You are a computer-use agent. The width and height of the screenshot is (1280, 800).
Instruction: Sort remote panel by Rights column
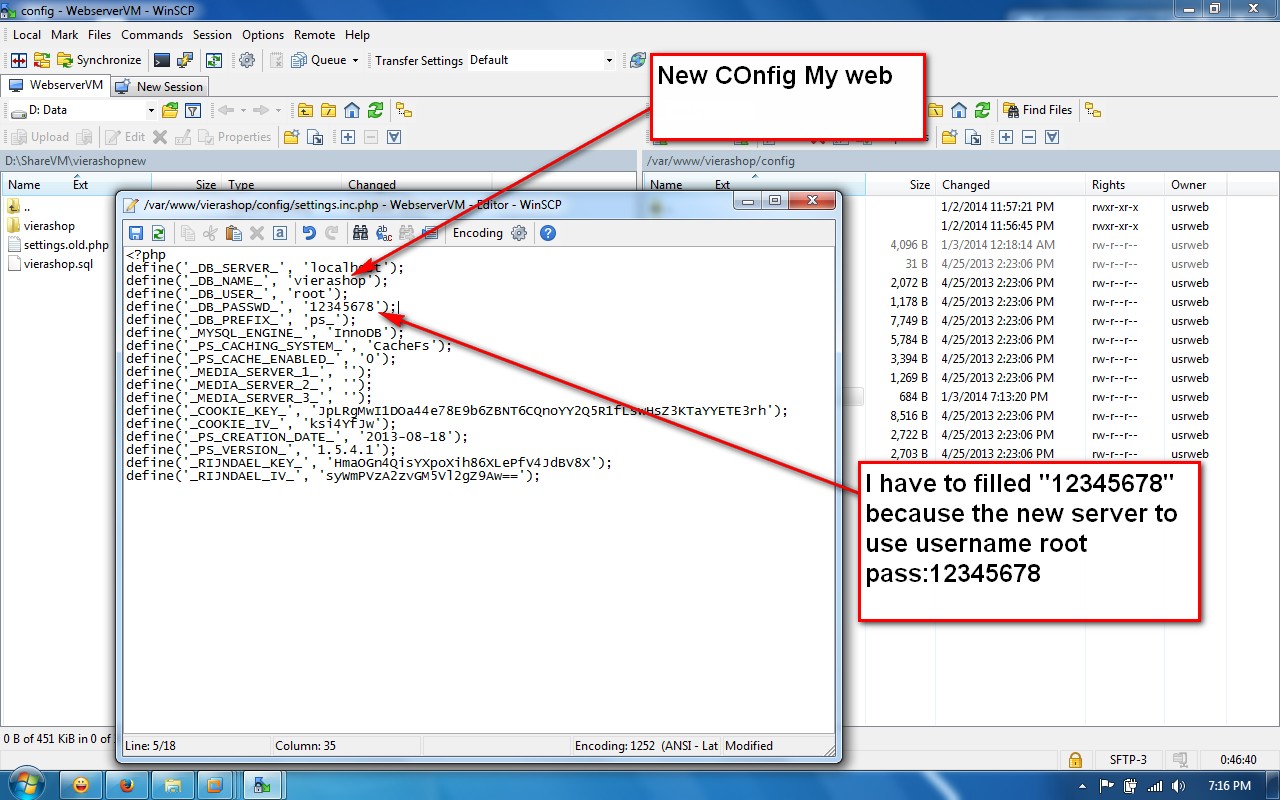(x=1124, y=185)
